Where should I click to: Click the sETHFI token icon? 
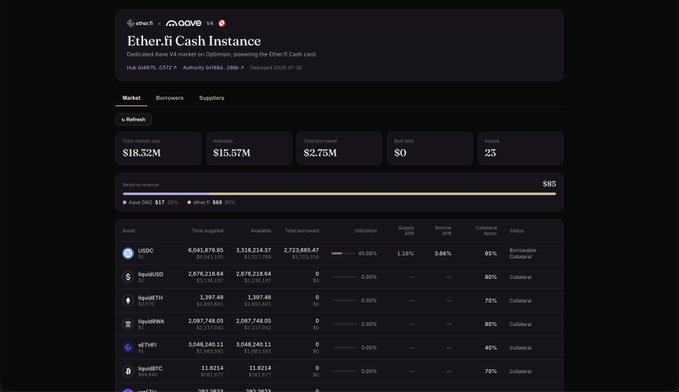pyautogui.click(x=128, y=347)
